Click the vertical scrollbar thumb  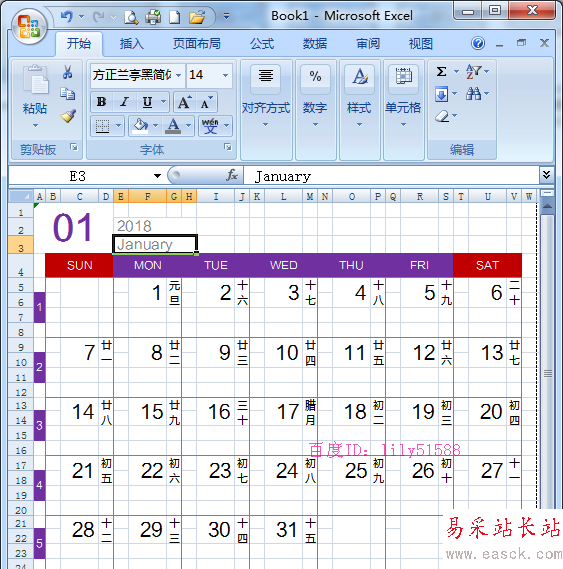point(547,373)
